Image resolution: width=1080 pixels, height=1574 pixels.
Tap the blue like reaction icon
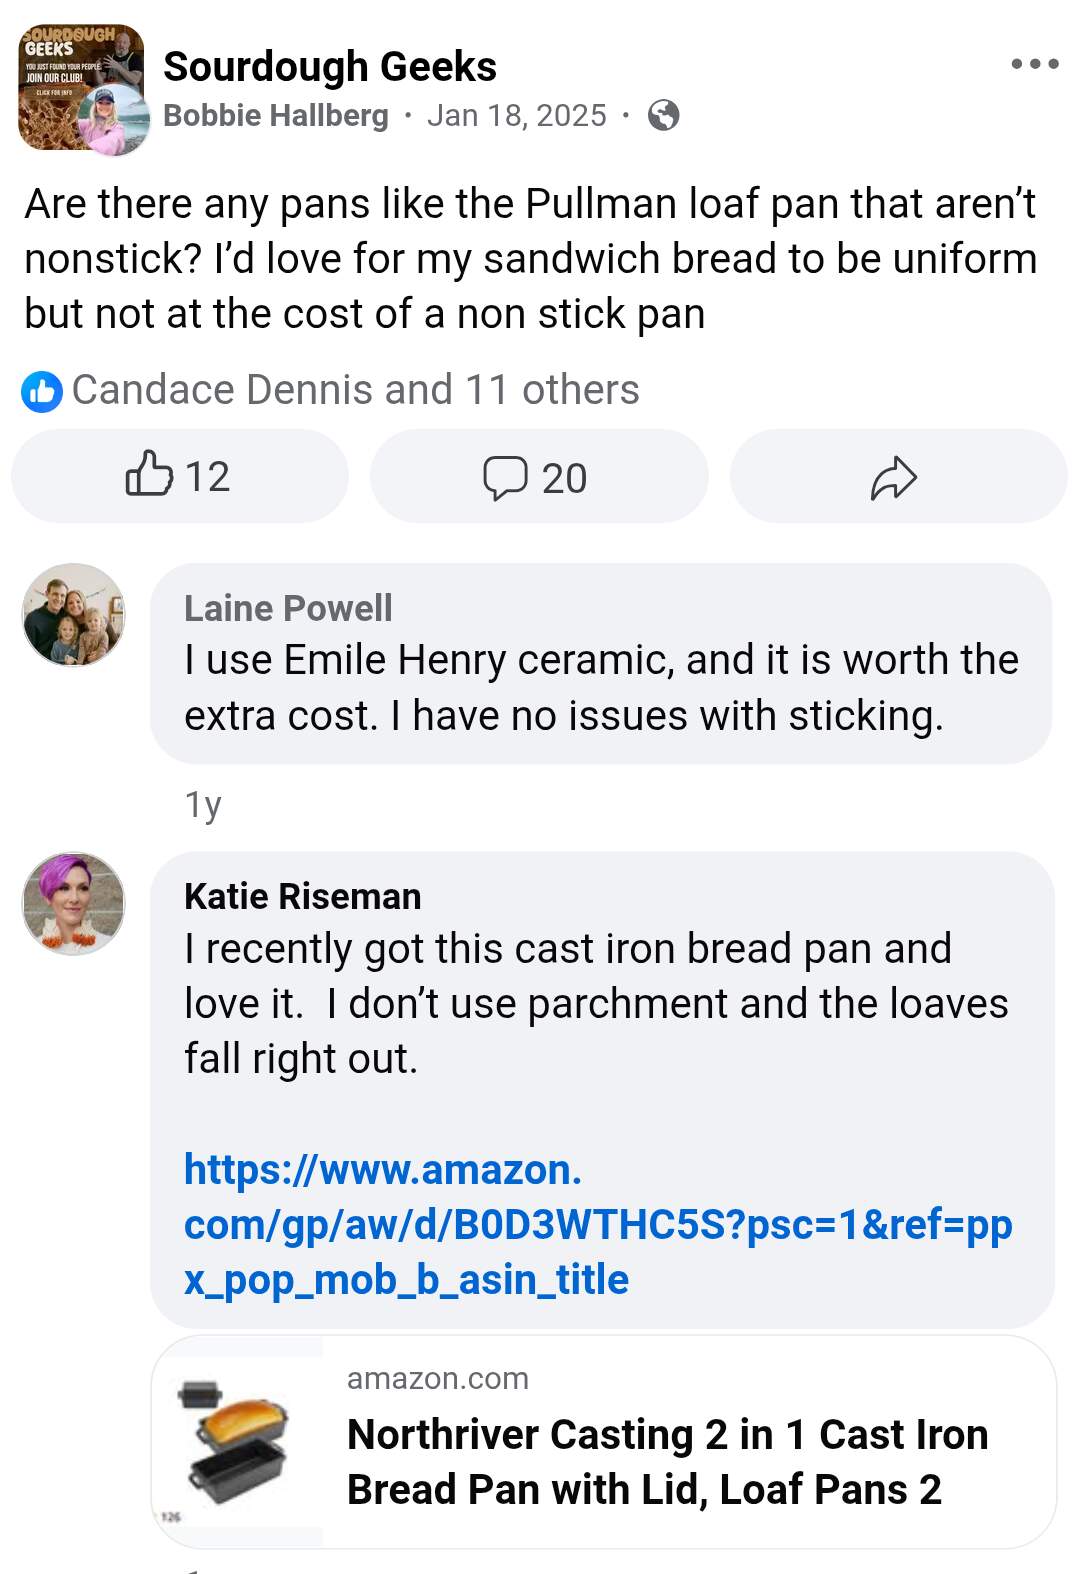pyautogui.click(x=41, y=391)
